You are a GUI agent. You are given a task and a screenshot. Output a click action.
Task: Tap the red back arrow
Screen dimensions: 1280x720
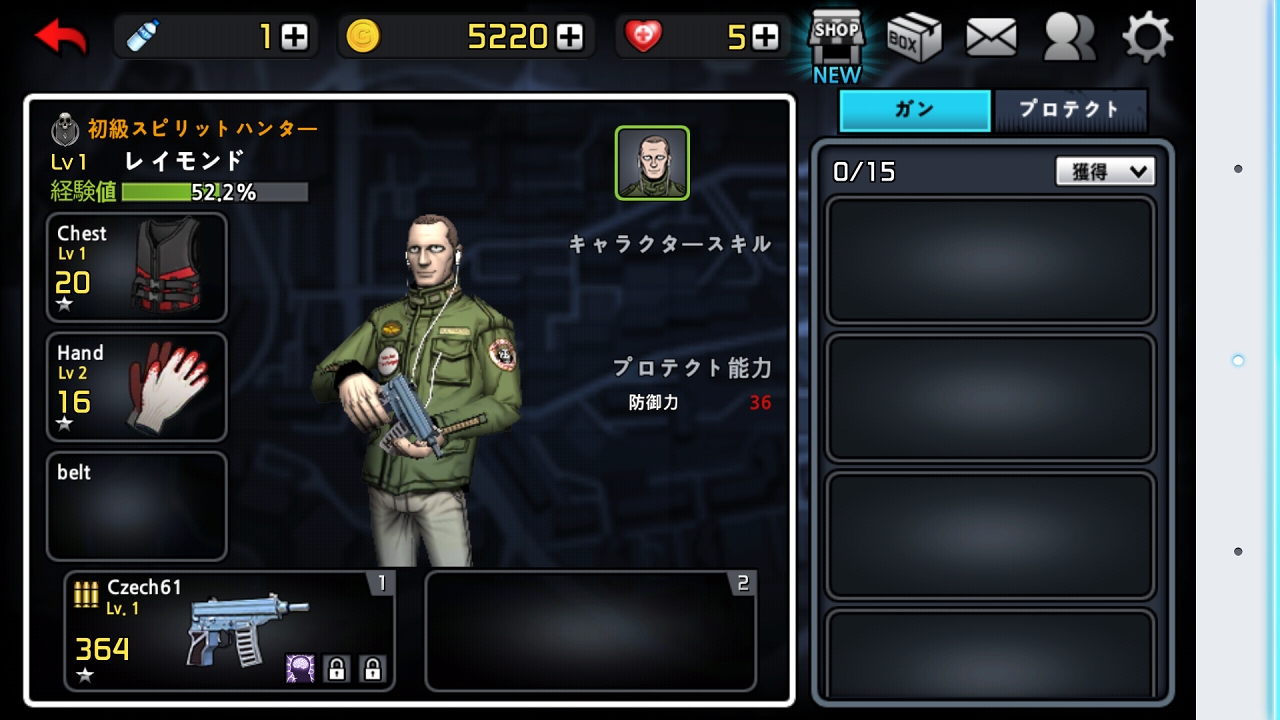[61, 37]
